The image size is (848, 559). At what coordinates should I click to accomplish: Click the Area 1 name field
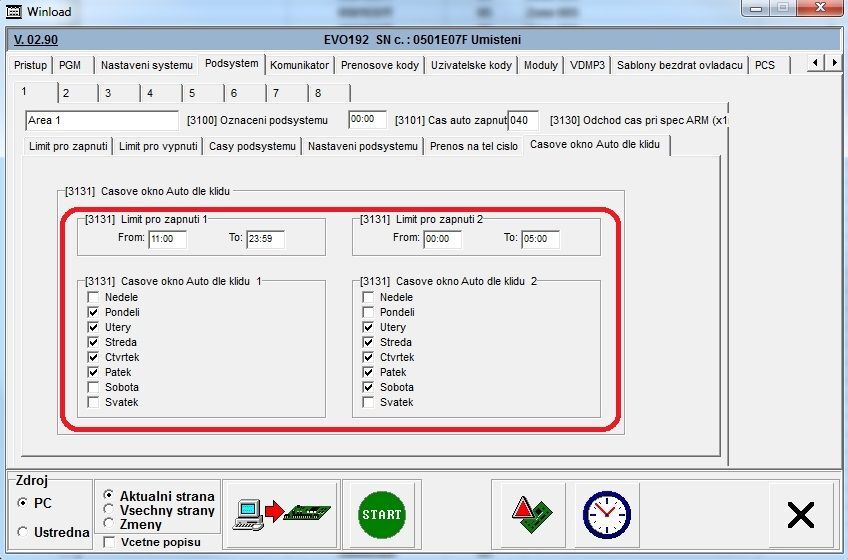click(x=101, y=120)
